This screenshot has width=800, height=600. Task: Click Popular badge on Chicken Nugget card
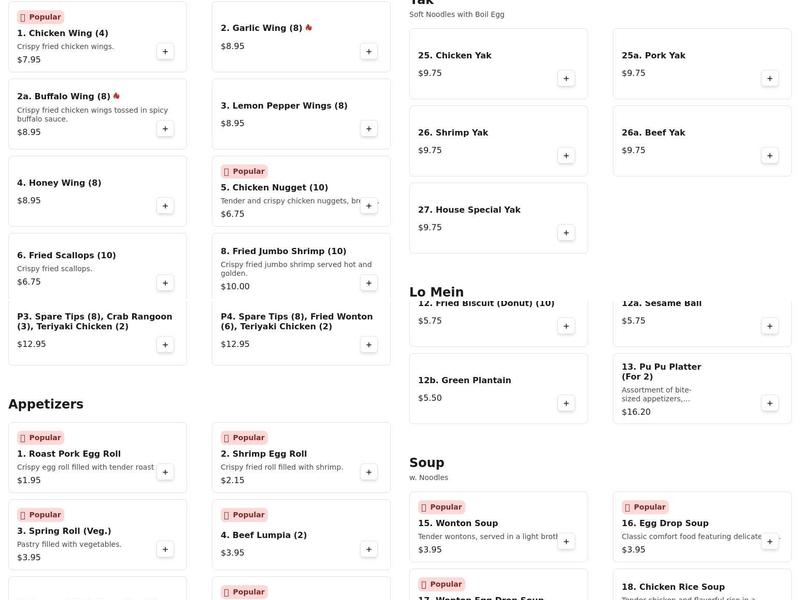244,171
